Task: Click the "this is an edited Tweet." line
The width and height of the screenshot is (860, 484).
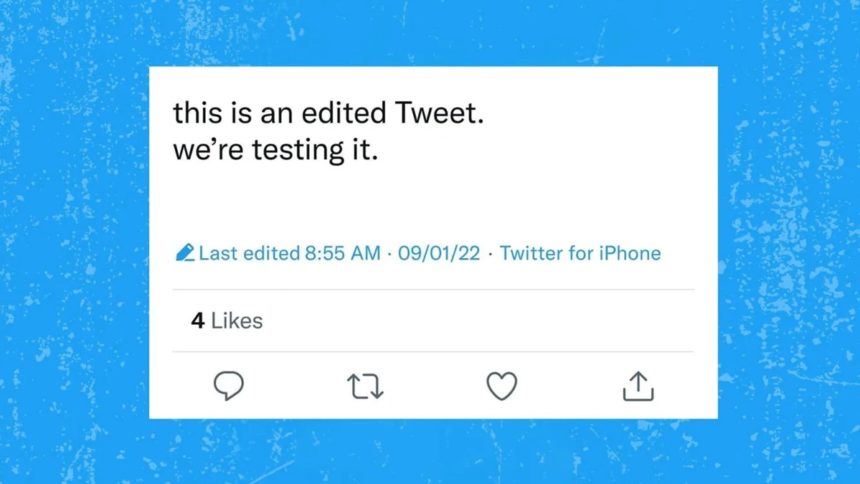Action: [x=329, y=112]
